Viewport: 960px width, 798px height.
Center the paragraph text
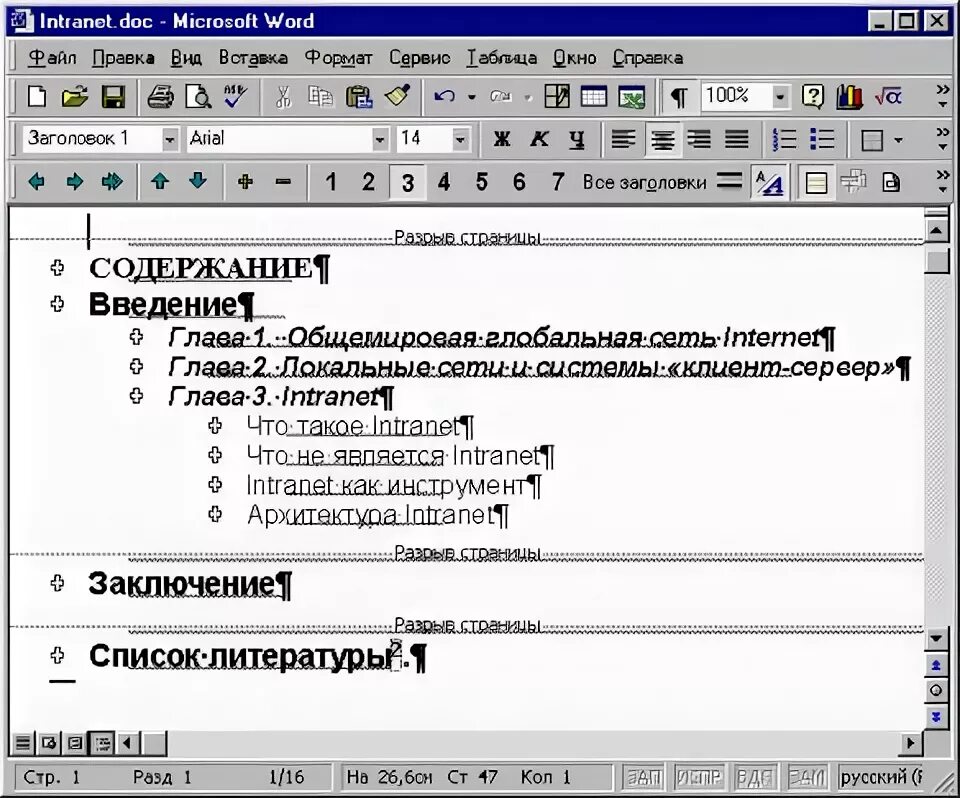coord(662,140)
